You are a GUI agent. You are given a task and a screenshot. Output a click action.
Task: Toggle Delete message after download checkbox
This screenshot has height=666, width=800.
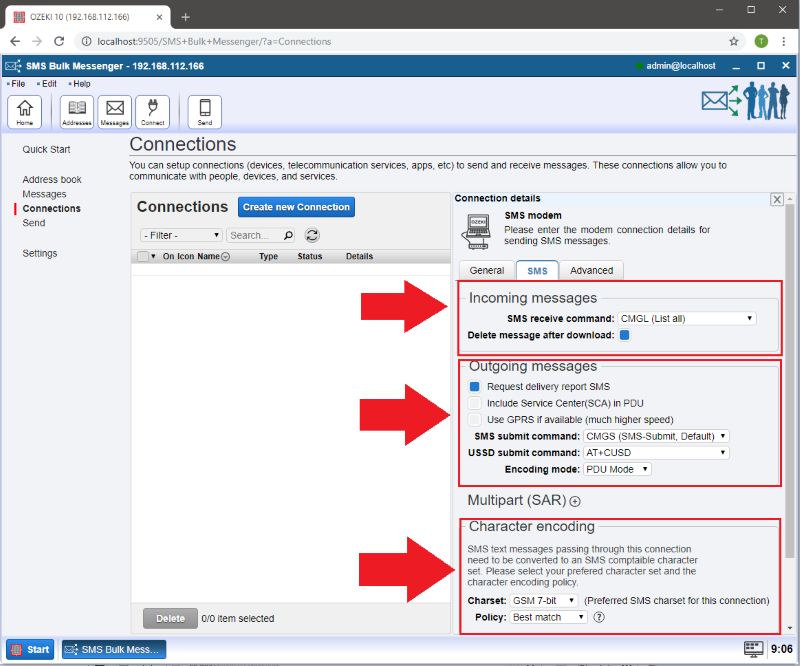pos(624,335)
